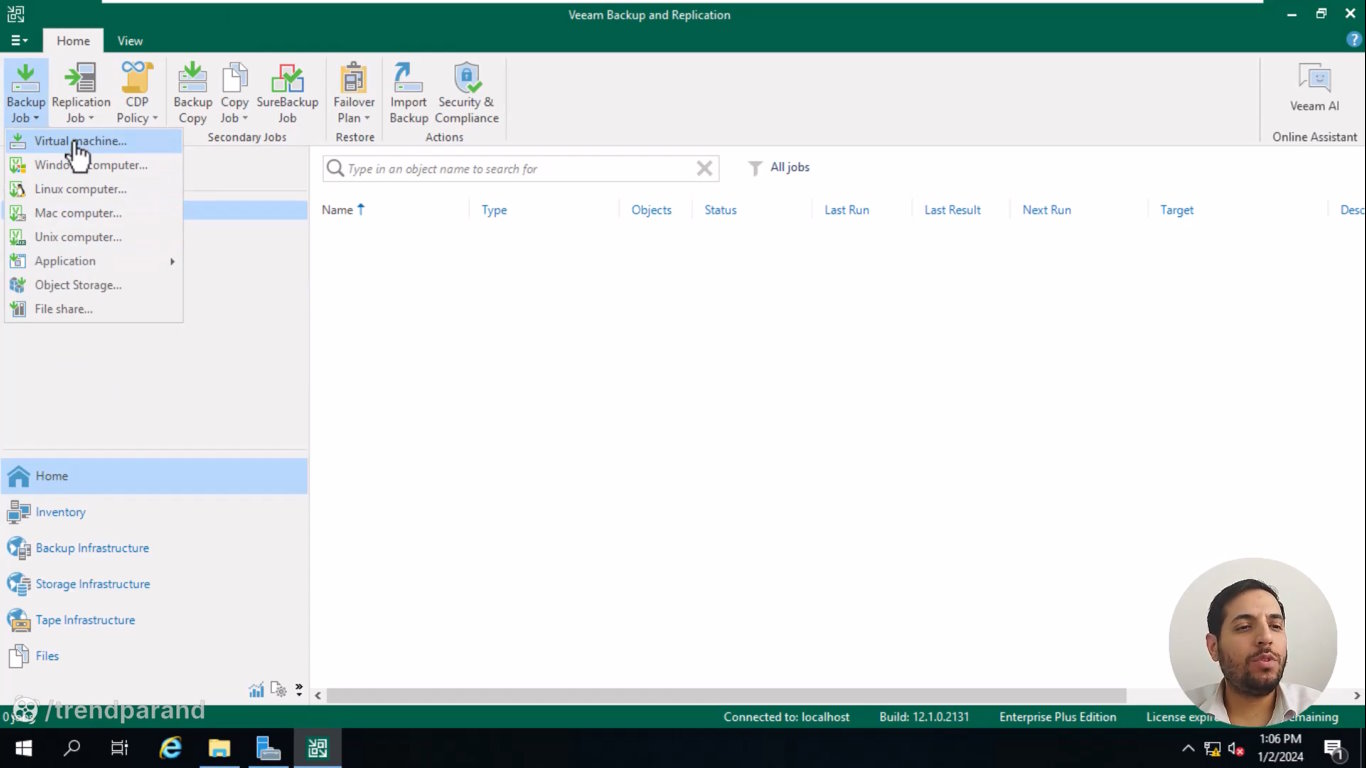
Task: Click the Copy Job ribbon icon
Action: (235, 93)
